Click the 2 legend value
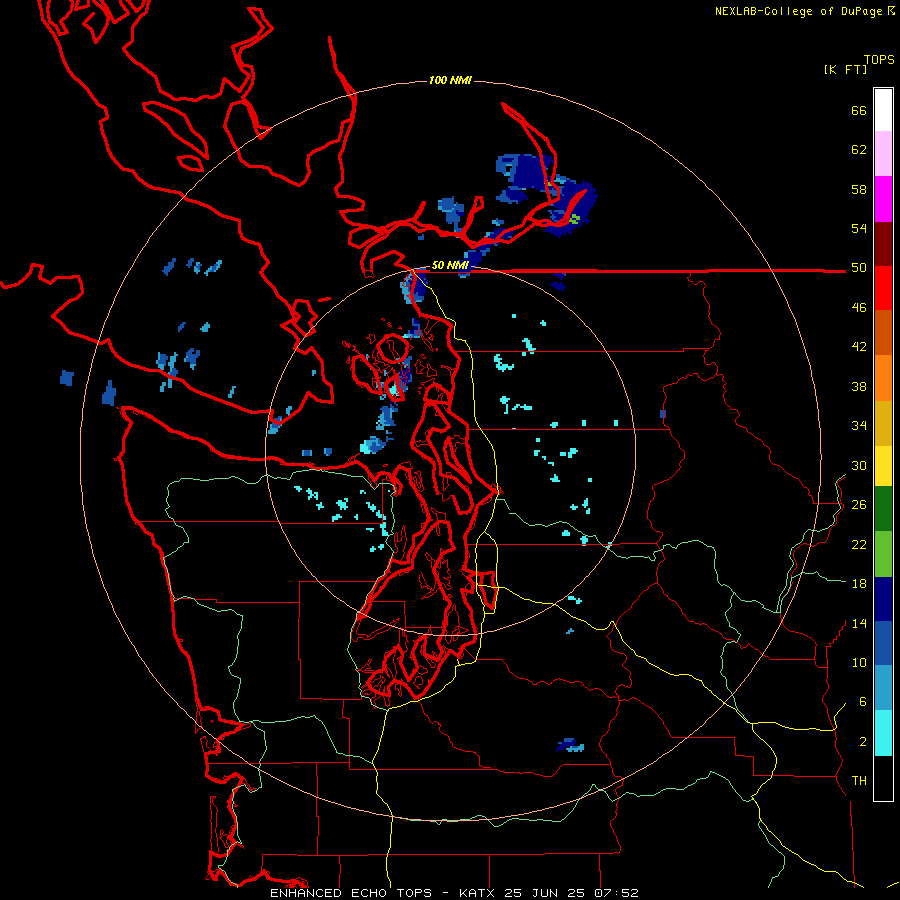Screen dimensions: 900x900 coord(863,742)
